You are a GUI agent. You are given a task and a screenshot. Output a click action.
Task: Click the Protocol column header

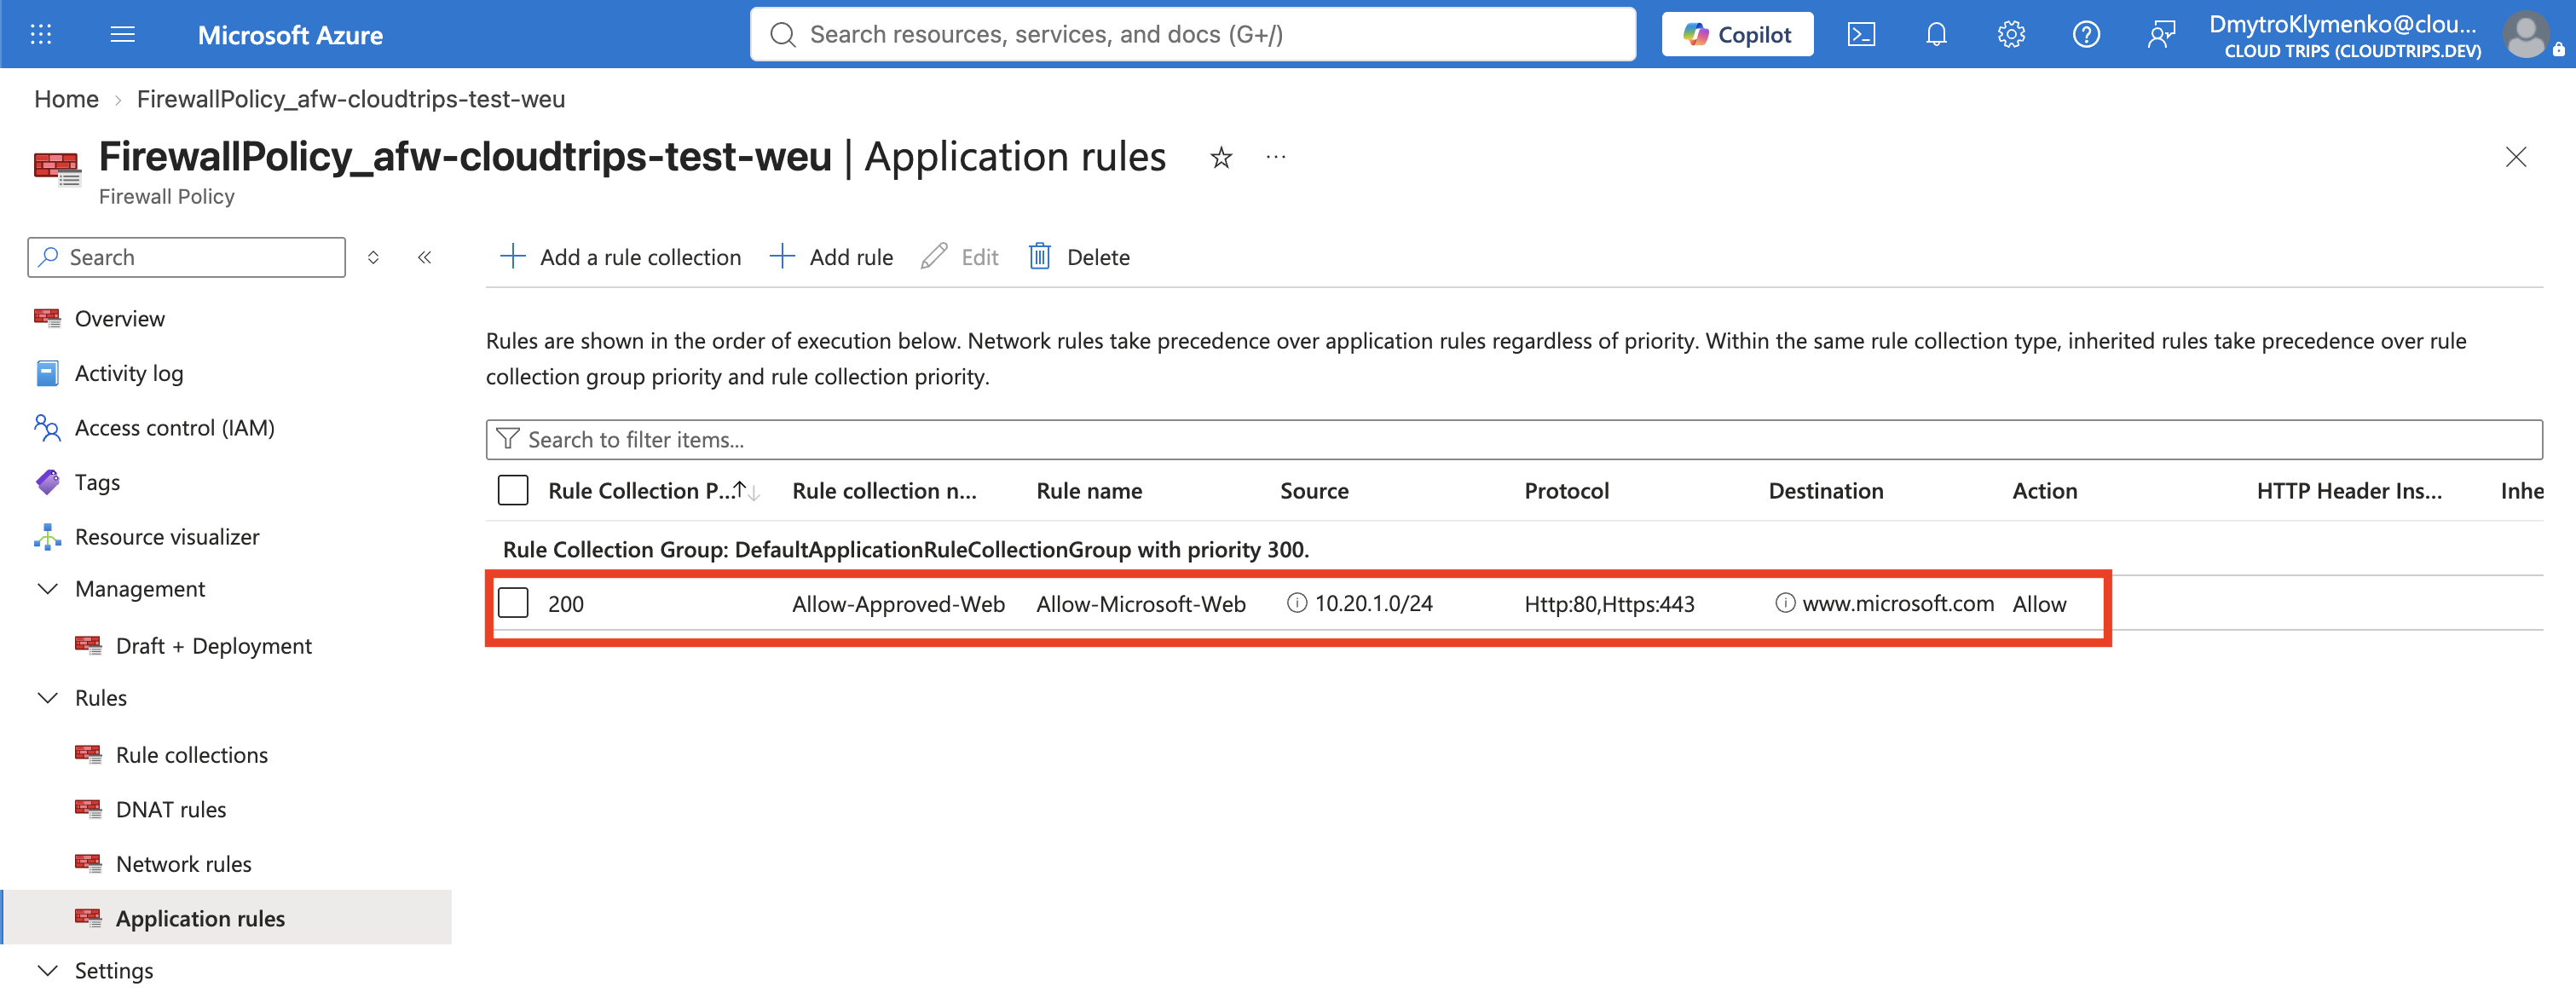tap(1566, 491)
